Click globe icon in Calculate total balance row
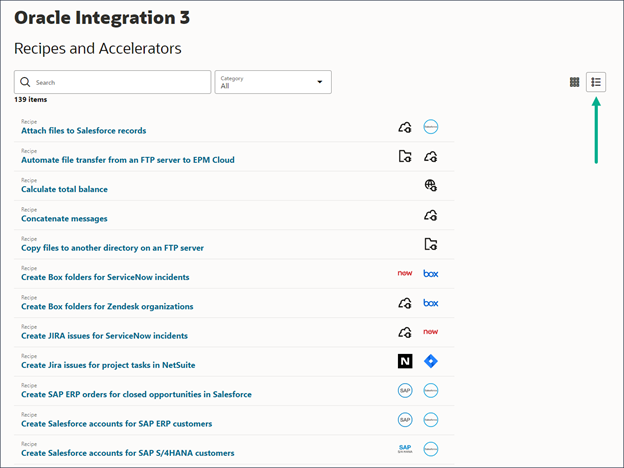Image resolution: width=624 pixels, height=468 pixels. coord(431,185)
